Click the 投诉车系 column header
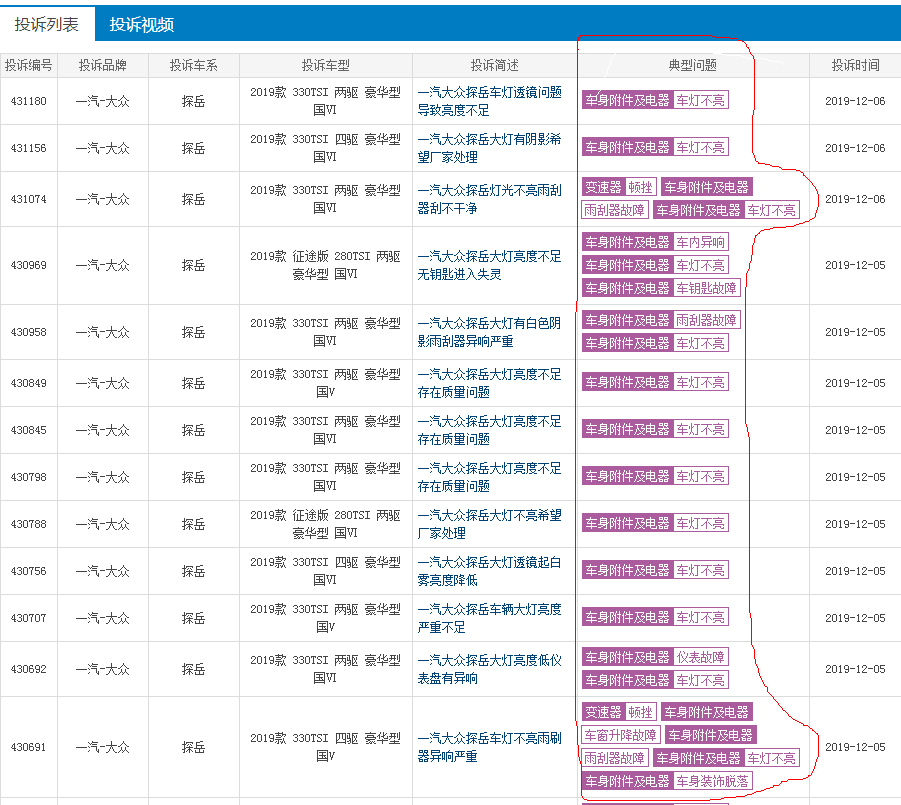 [x=194, y=66]
